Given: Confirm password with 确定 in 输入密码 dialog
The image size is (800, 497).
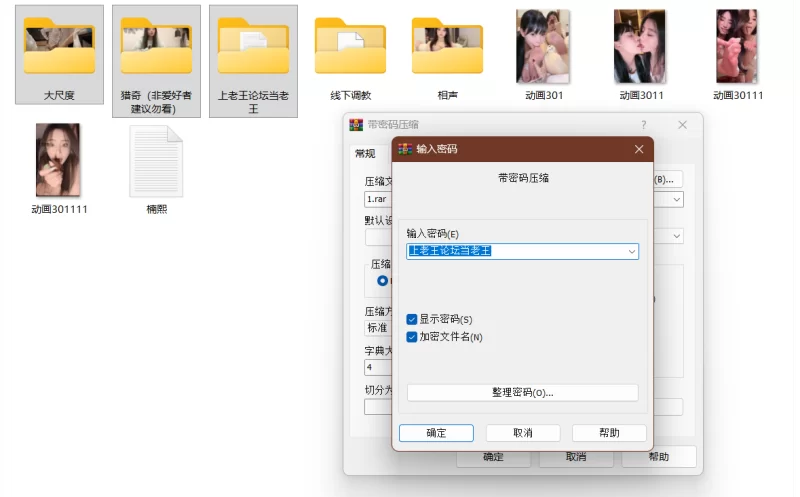Looking at the screenshot, I should click(x=436, y=433).
